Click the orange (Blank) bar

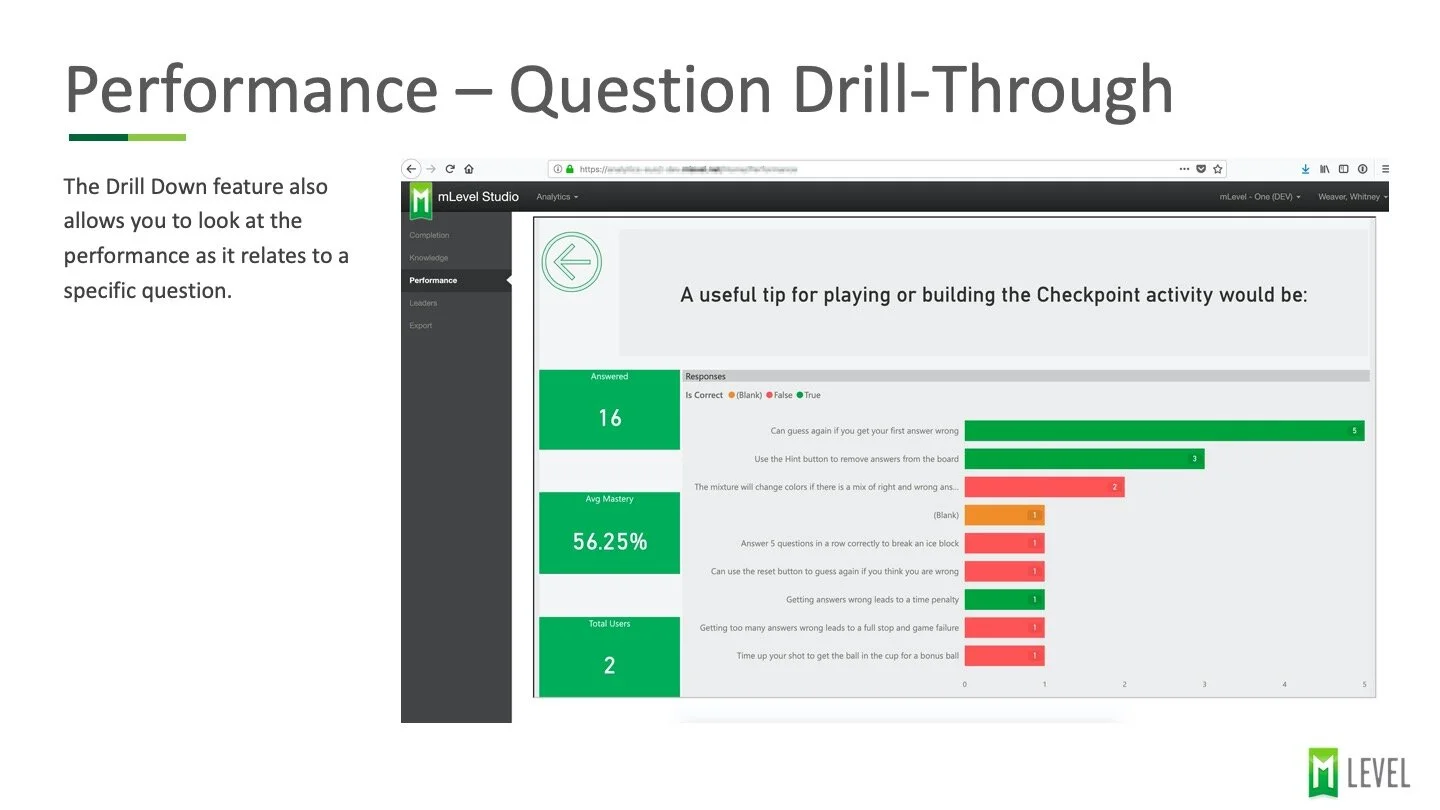point(1004,515)
